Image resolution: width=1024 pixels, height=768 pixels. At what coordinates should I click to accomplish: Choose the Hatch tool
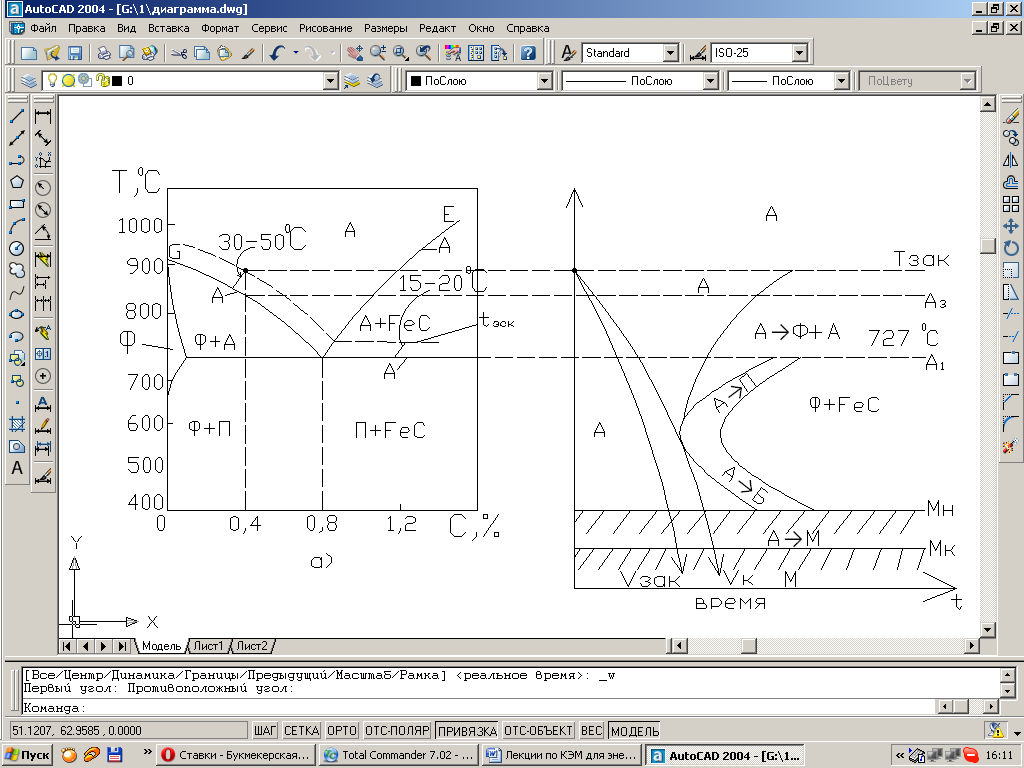tap(17, 424)
